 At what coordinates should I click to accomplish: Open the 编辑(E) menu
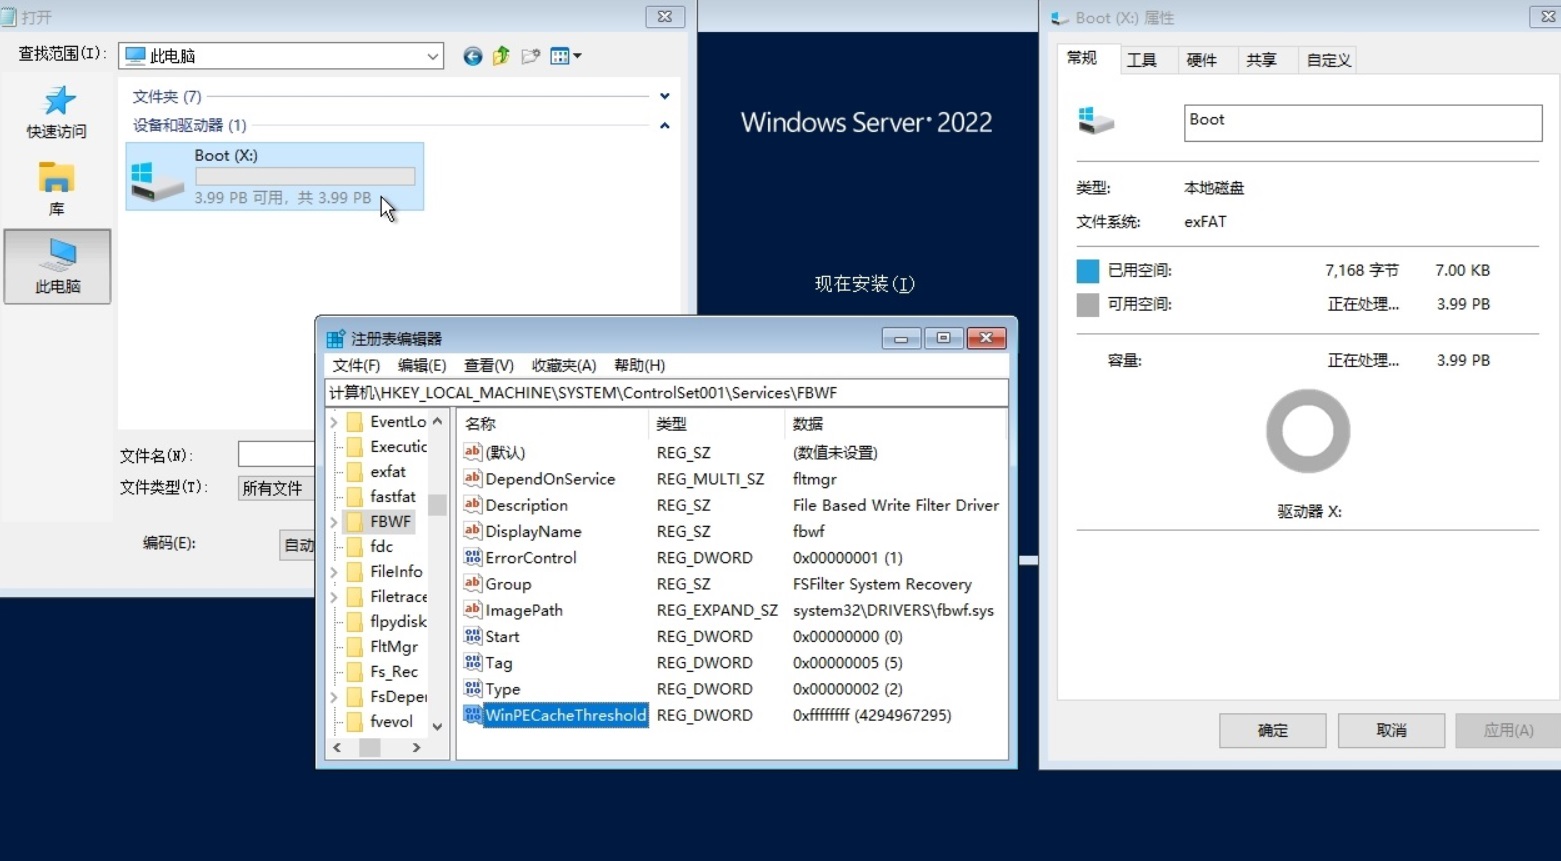422,365
